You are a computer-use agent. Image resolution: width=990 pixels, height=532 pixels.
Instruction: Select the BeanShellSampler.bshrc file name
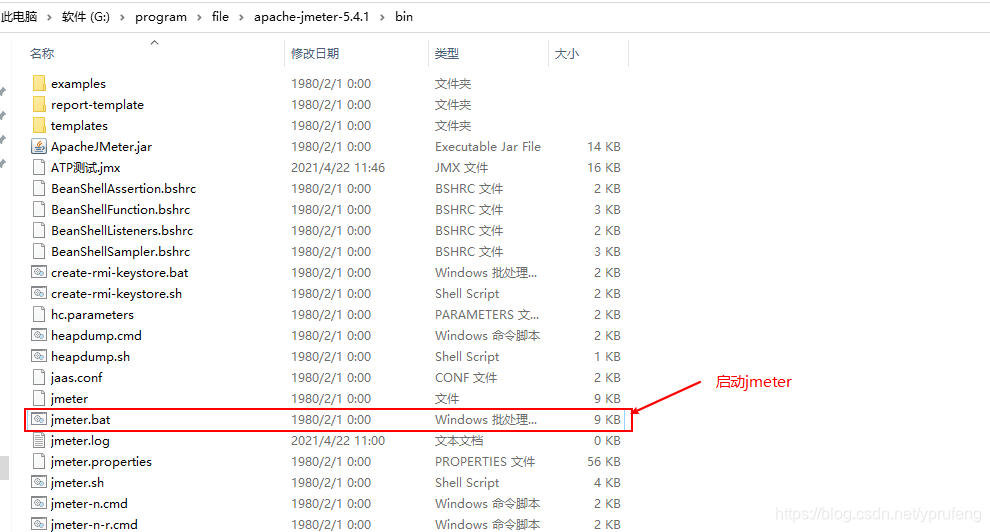click(x=120, y=251)
